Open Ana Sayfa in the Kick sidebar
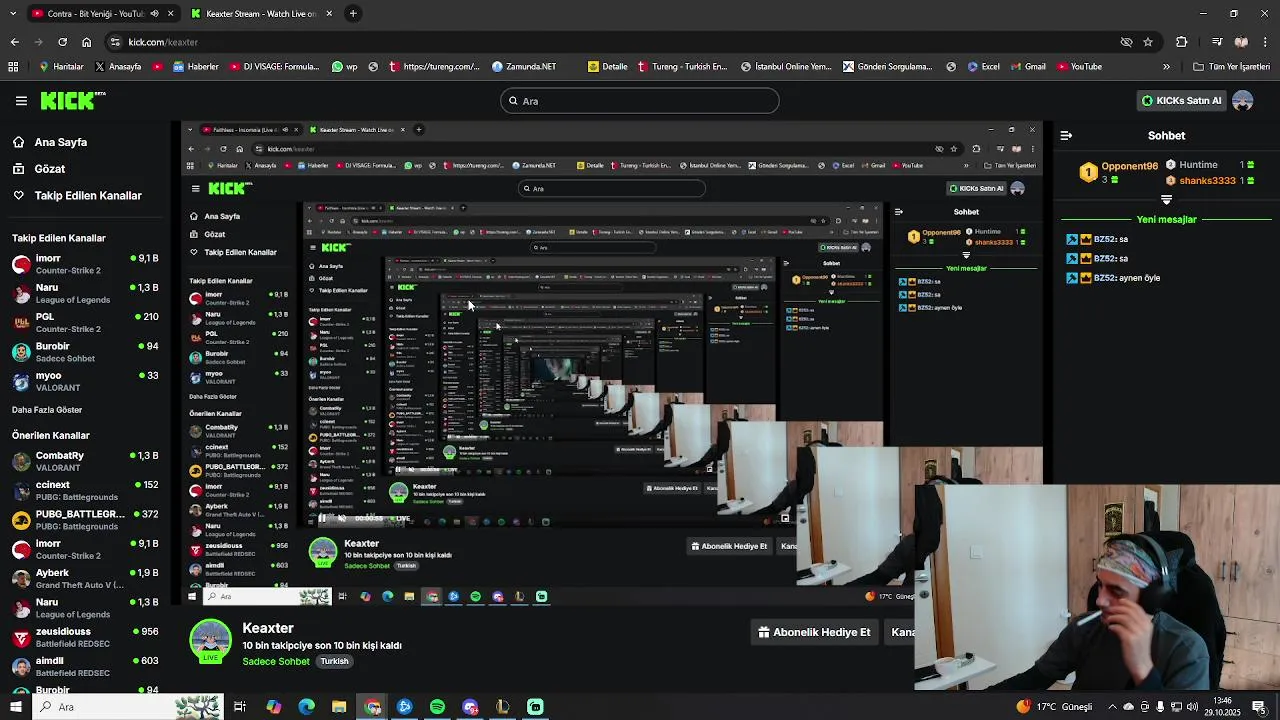 pyautogui.click(x=60, y=142)
